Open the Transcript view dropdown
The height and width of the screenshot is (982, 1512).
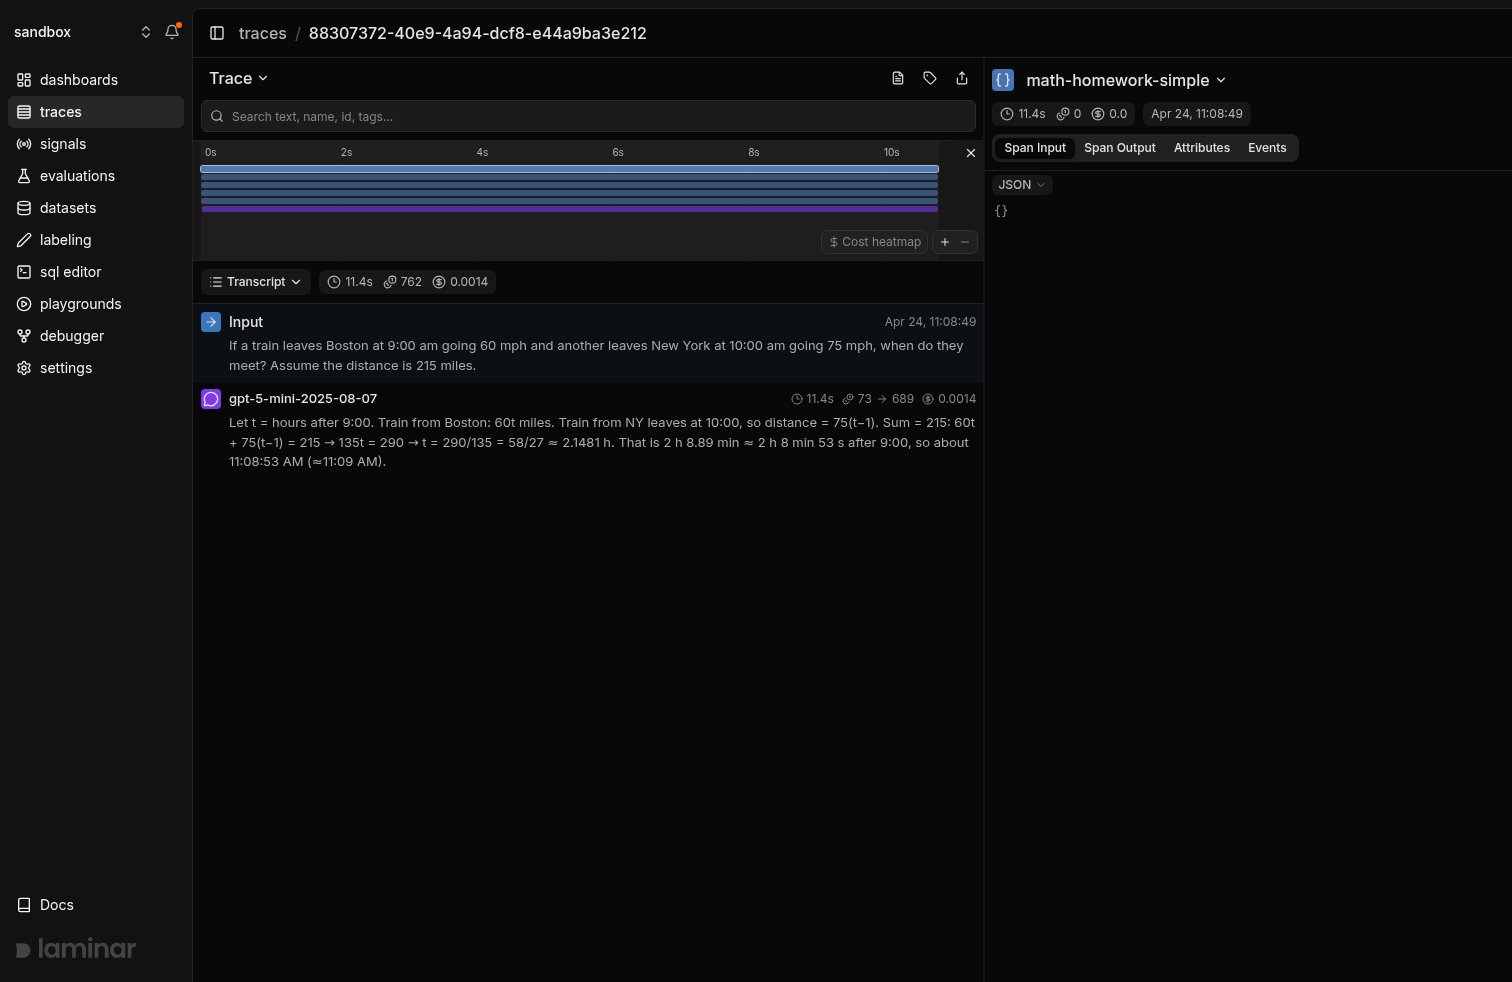[x=256, y=282]
